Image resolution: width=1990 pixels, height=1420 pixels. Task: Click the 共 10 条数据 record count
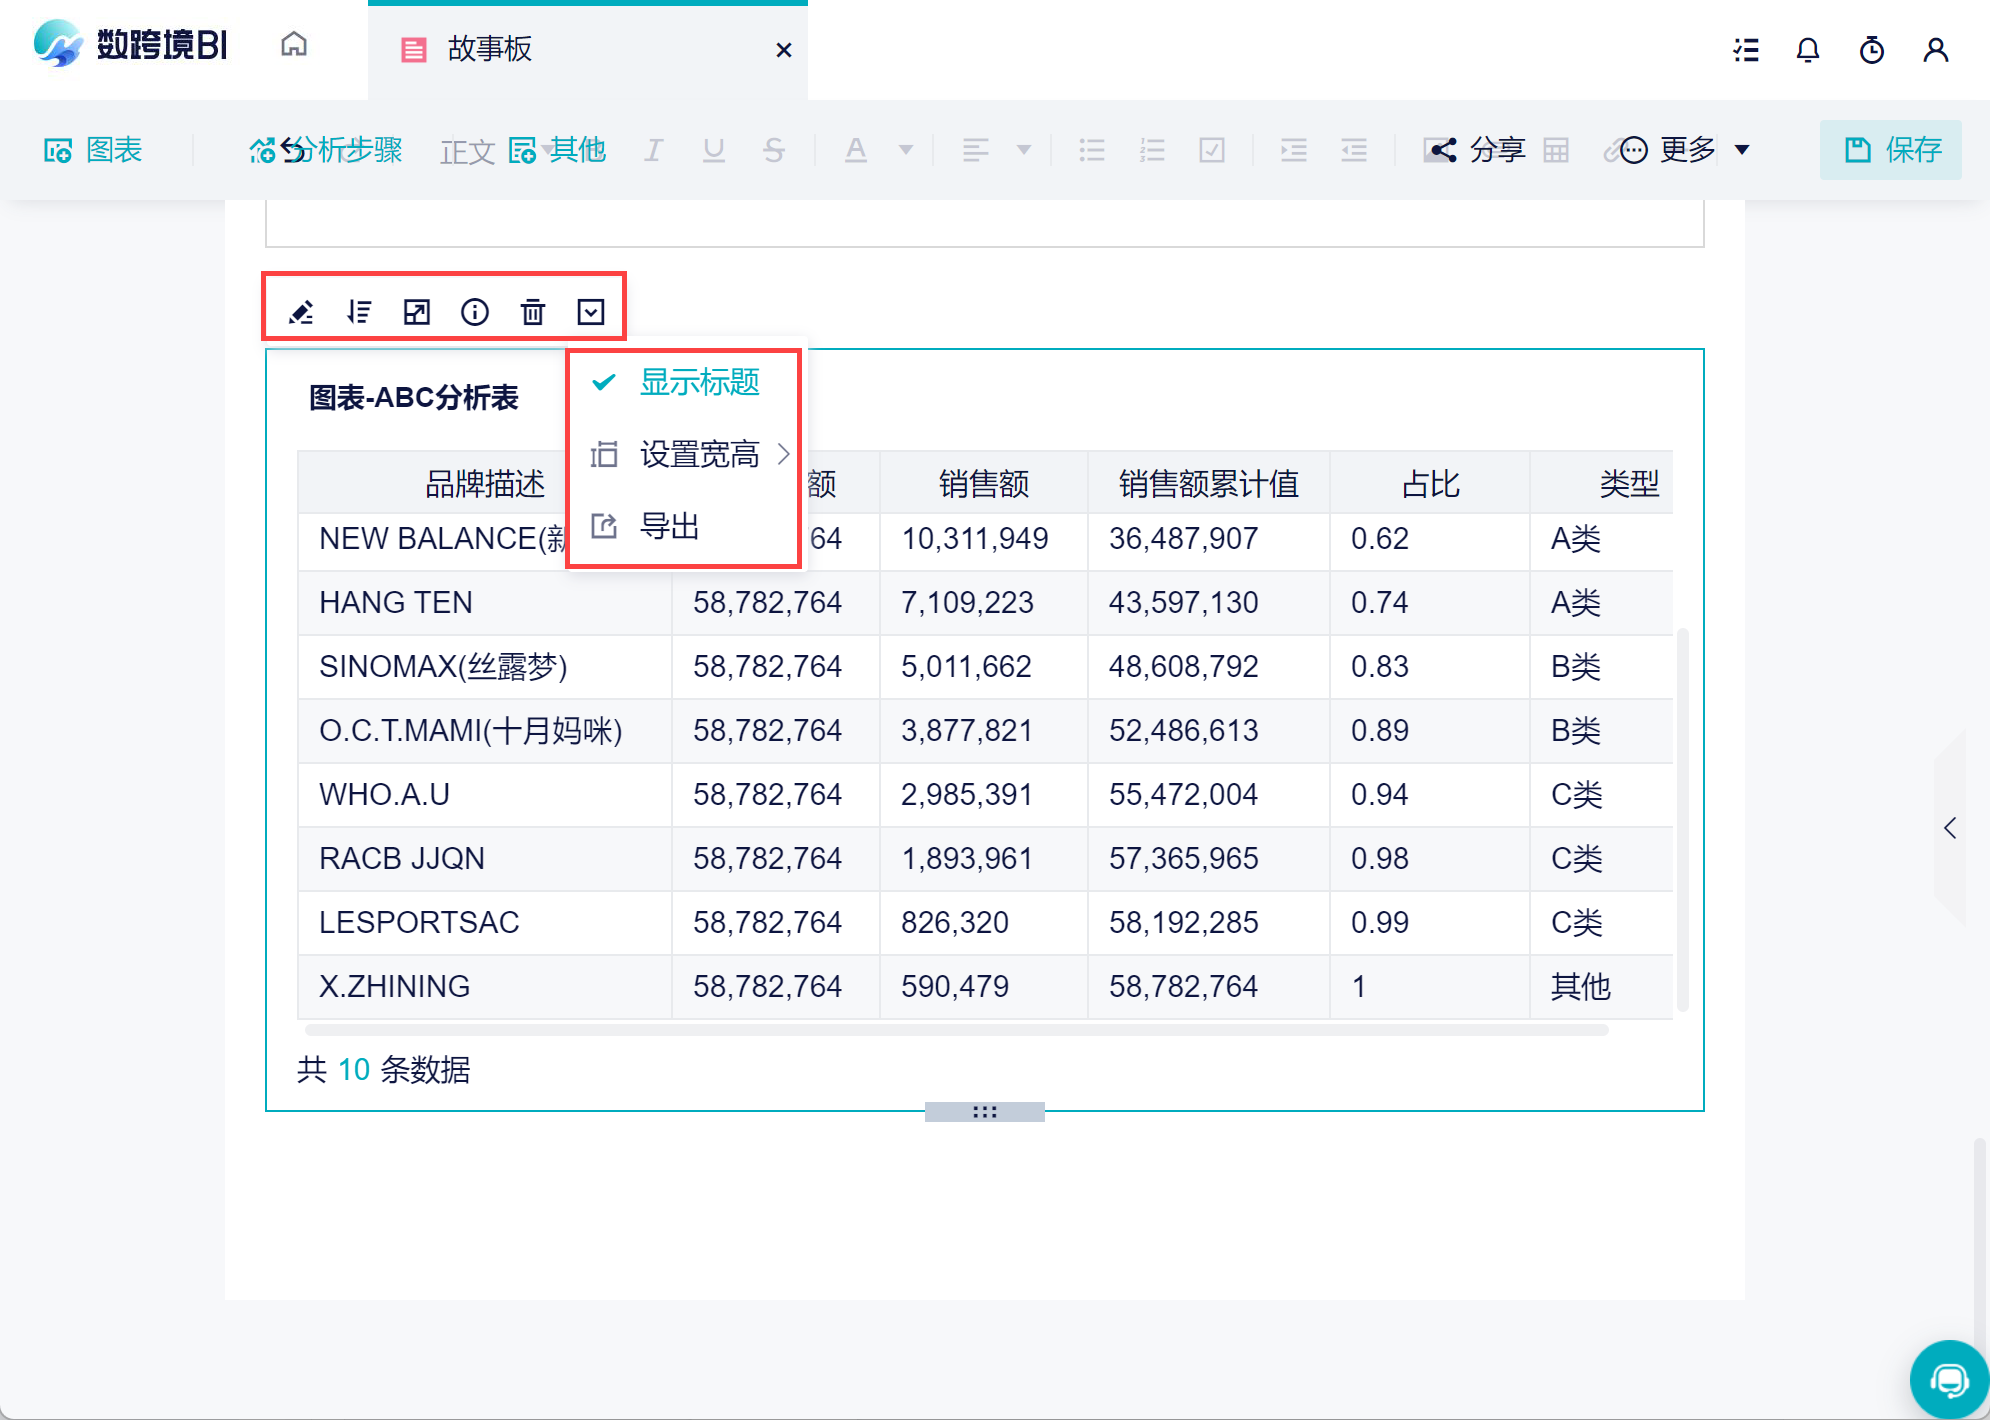pyautogui.click(x=384, y=1070)
